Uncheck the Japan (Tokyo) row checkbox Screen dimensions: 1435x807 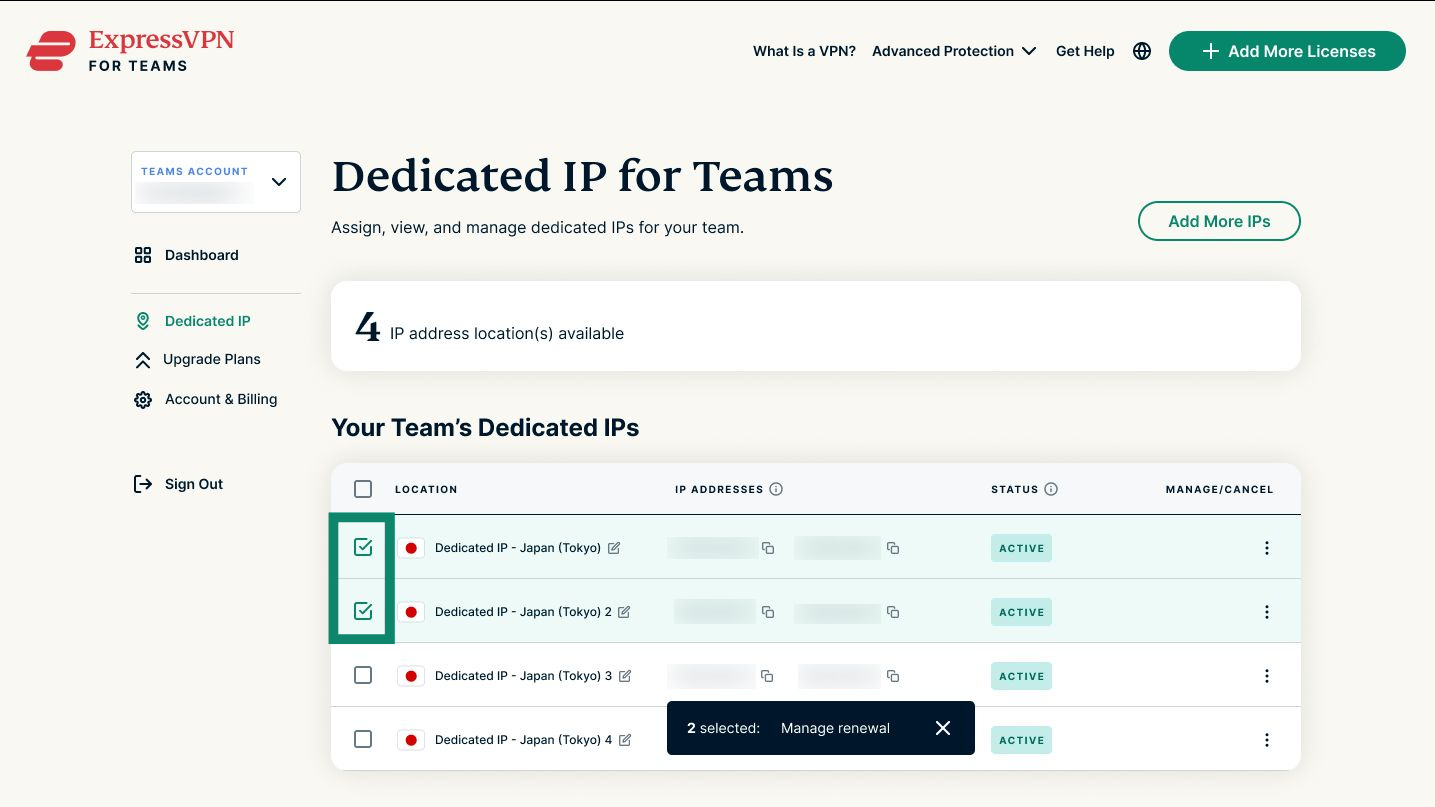363,547
